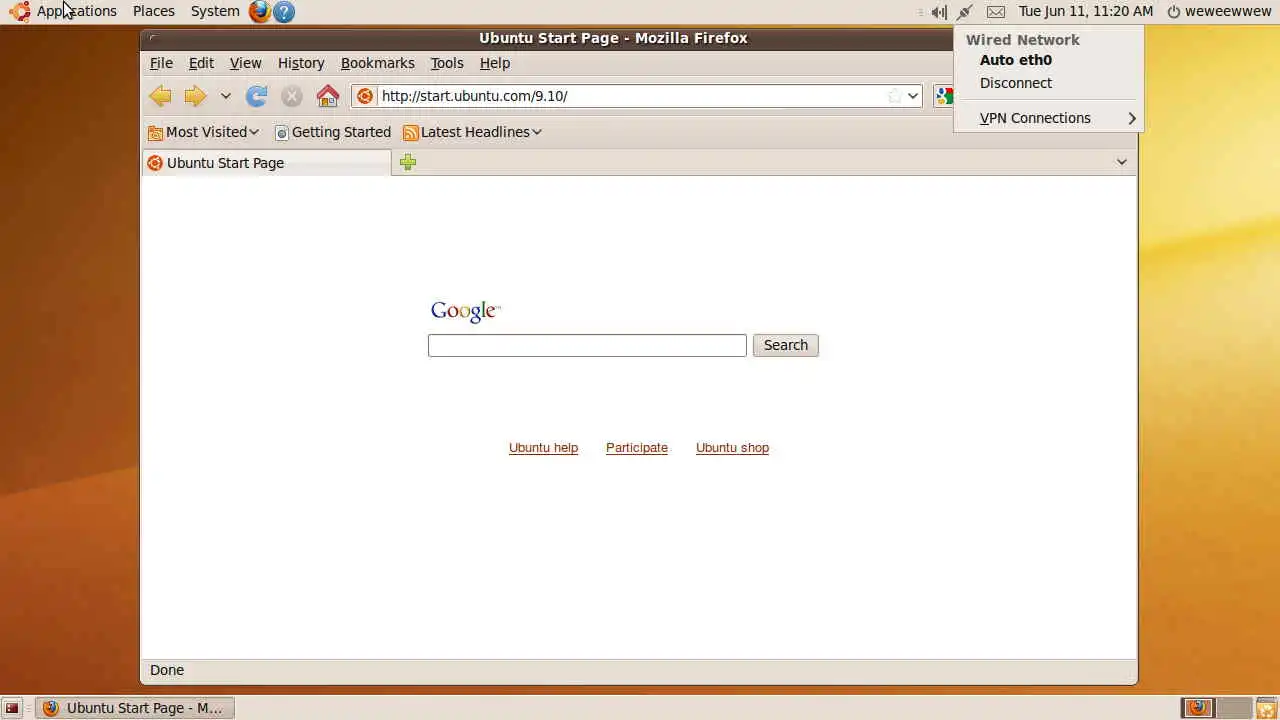Open the Edit menu
Image resolution: width=1280 pixels, height=720 pixels.
click(x=201, y=63)
